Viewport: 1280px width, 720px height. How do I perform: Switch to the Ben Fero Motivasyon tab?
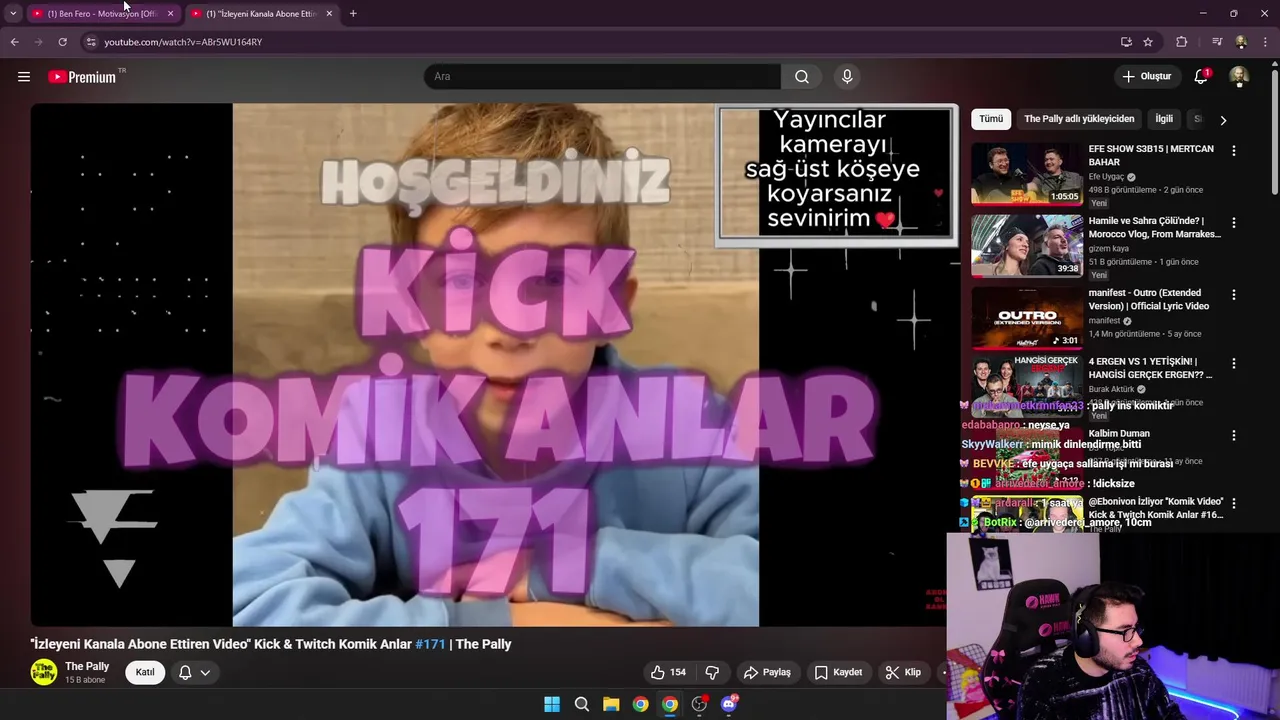click(x=102, y=14)
